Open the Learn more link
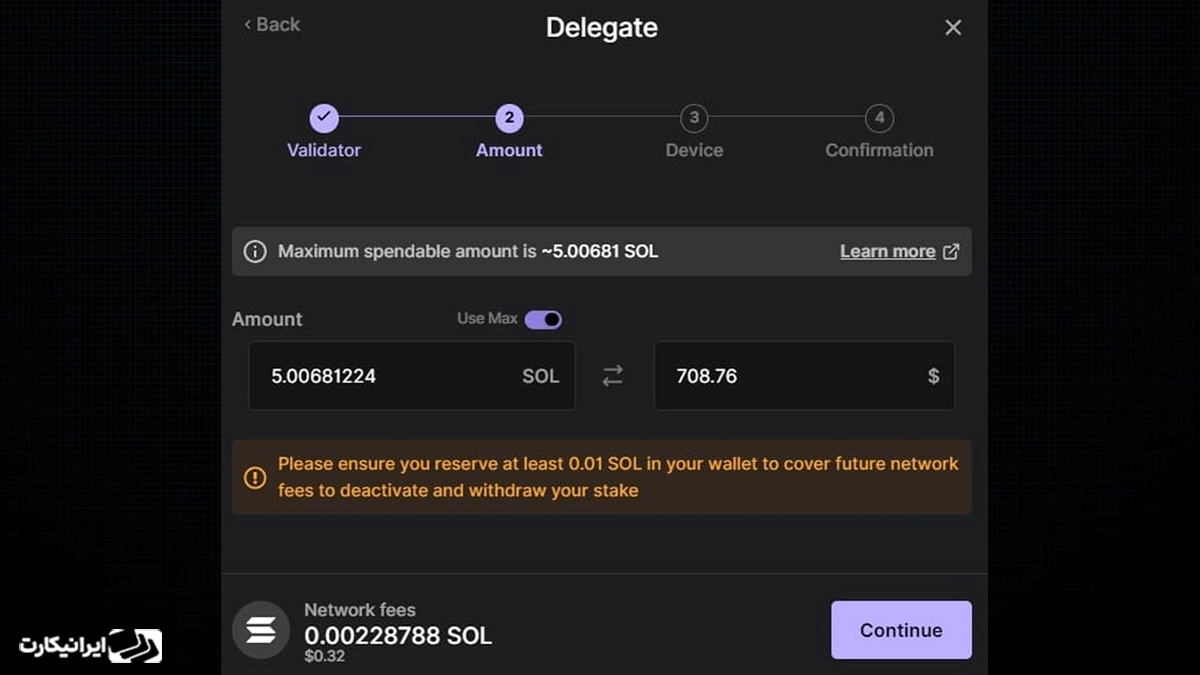1200x675 pixels. [x=887, y=252]
